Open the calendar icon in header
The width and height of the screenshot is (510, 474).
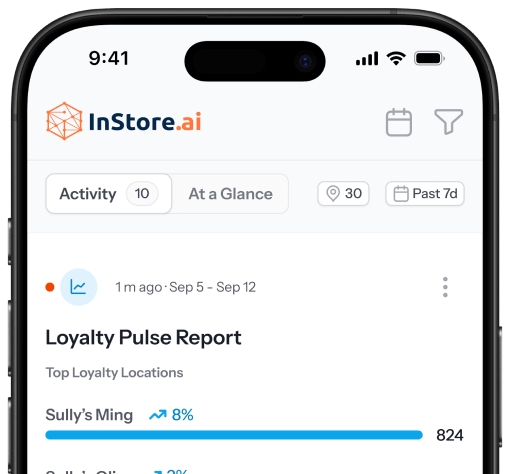point(399,122)
